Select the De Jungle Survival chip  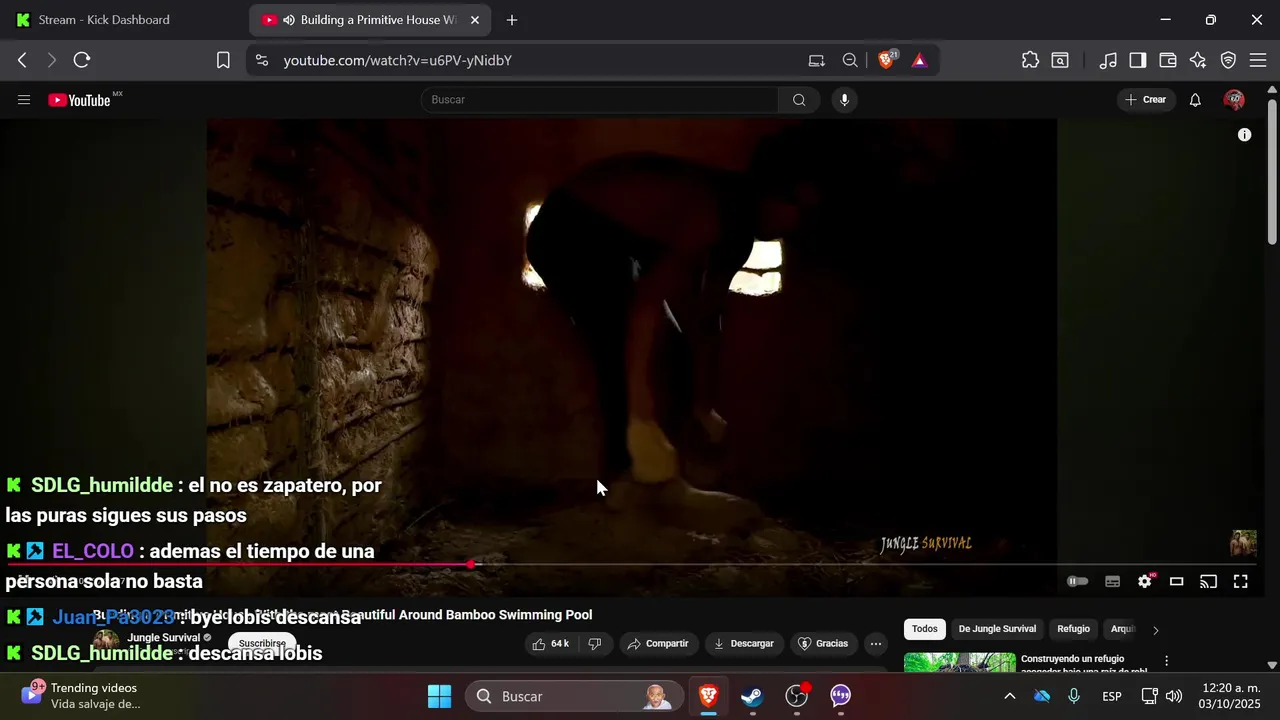(997, 629)
